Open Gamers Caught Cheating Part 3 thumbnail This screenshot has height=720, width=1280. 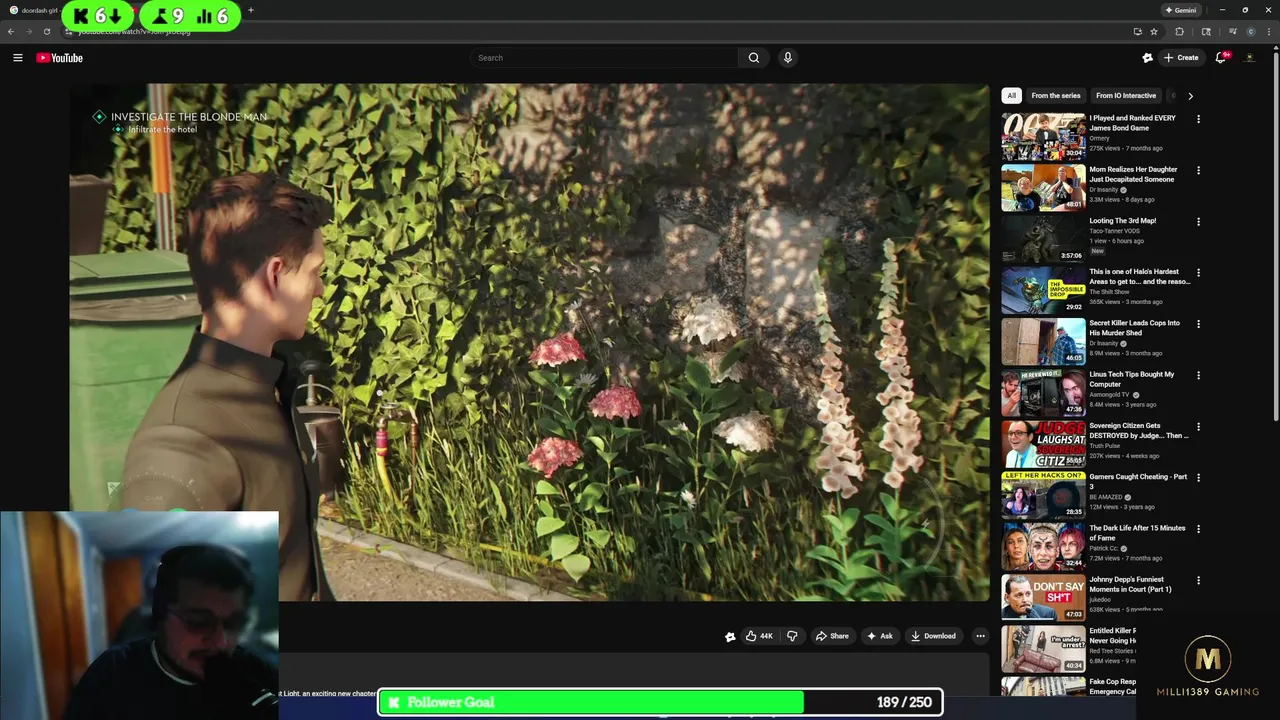[1043, 495]
